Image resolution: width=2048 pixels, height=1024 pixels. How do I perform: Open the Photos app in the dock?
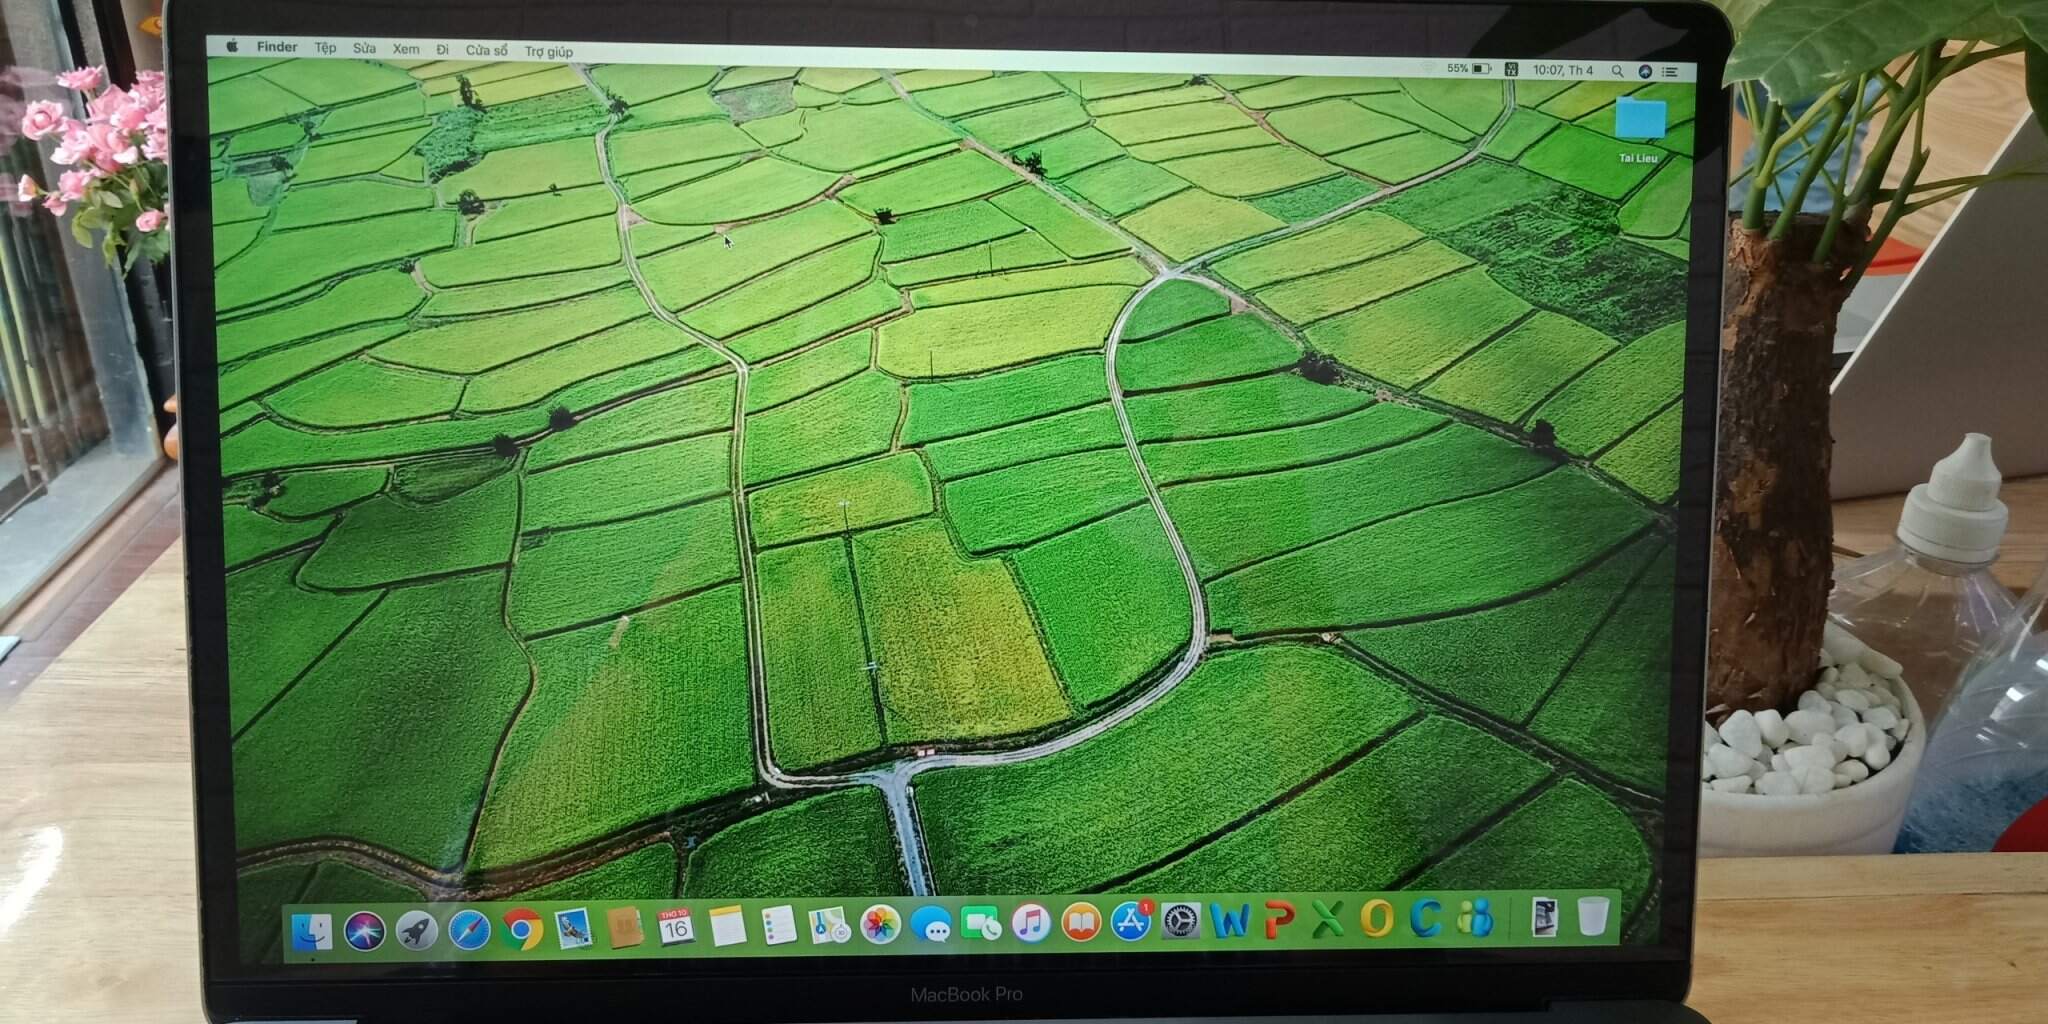tap(880, 925)
